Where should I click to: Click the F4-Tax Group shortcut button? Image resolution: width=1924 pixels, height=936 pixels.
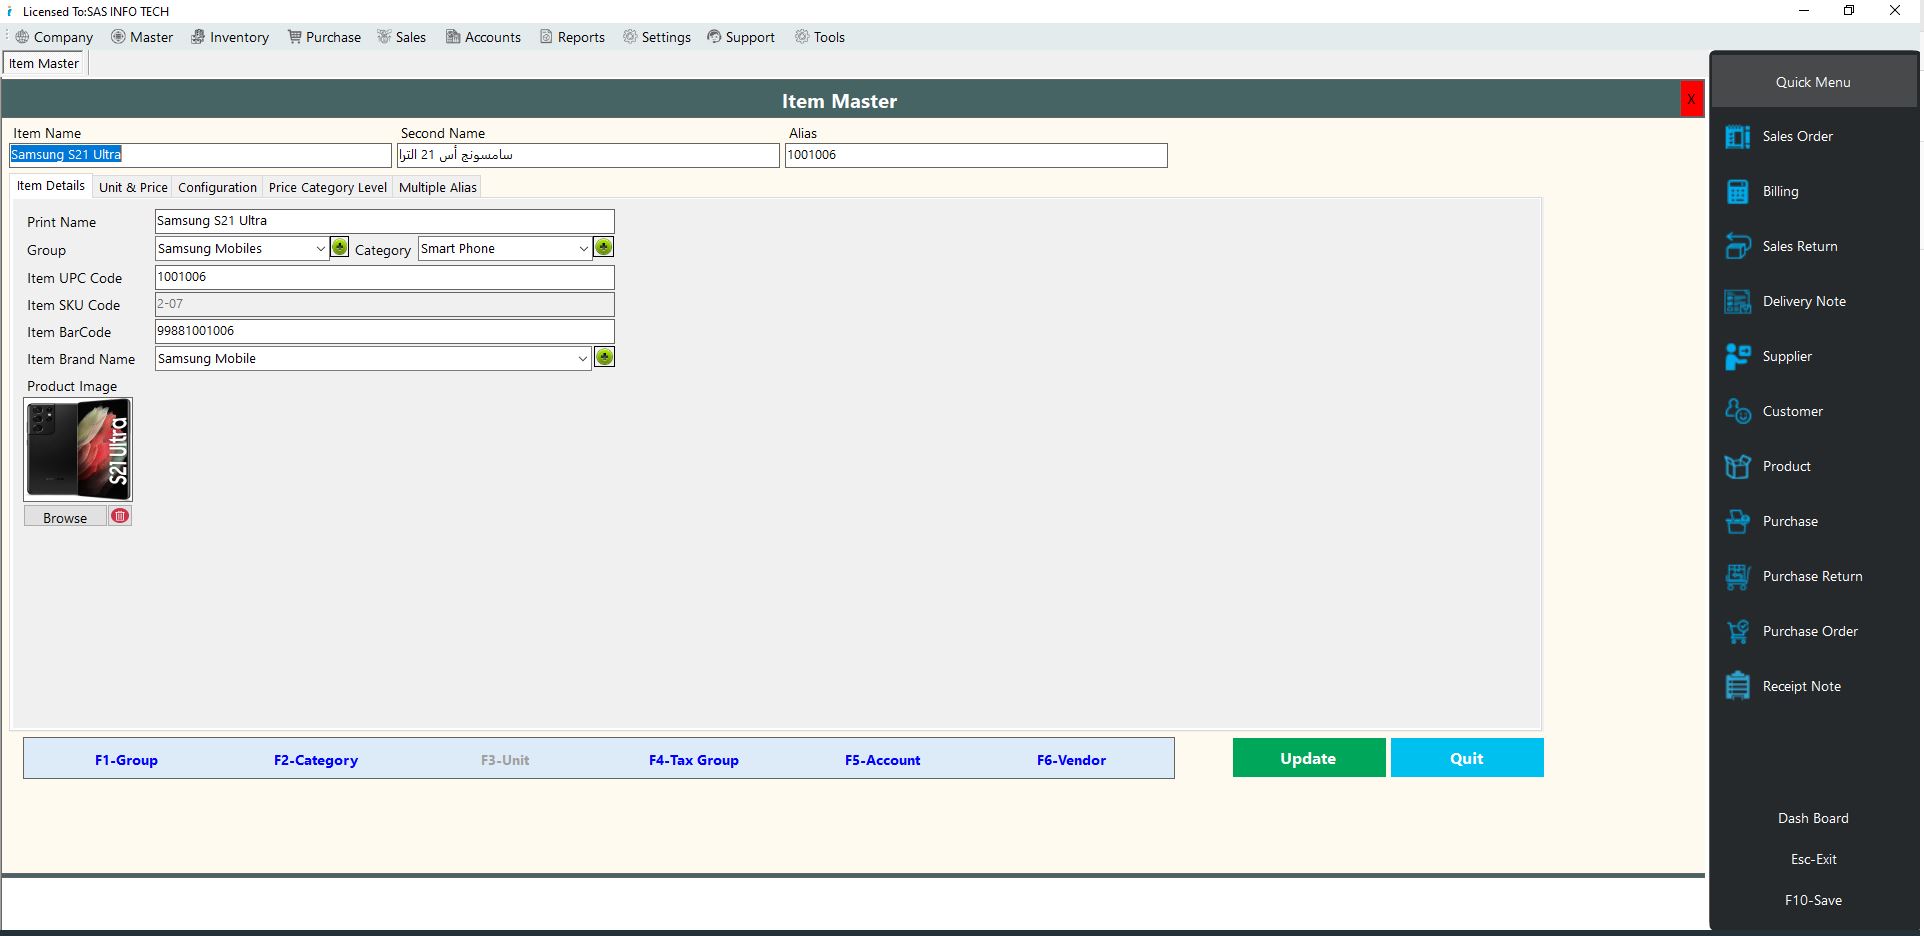pyautogui.click(x=693, y=760)
